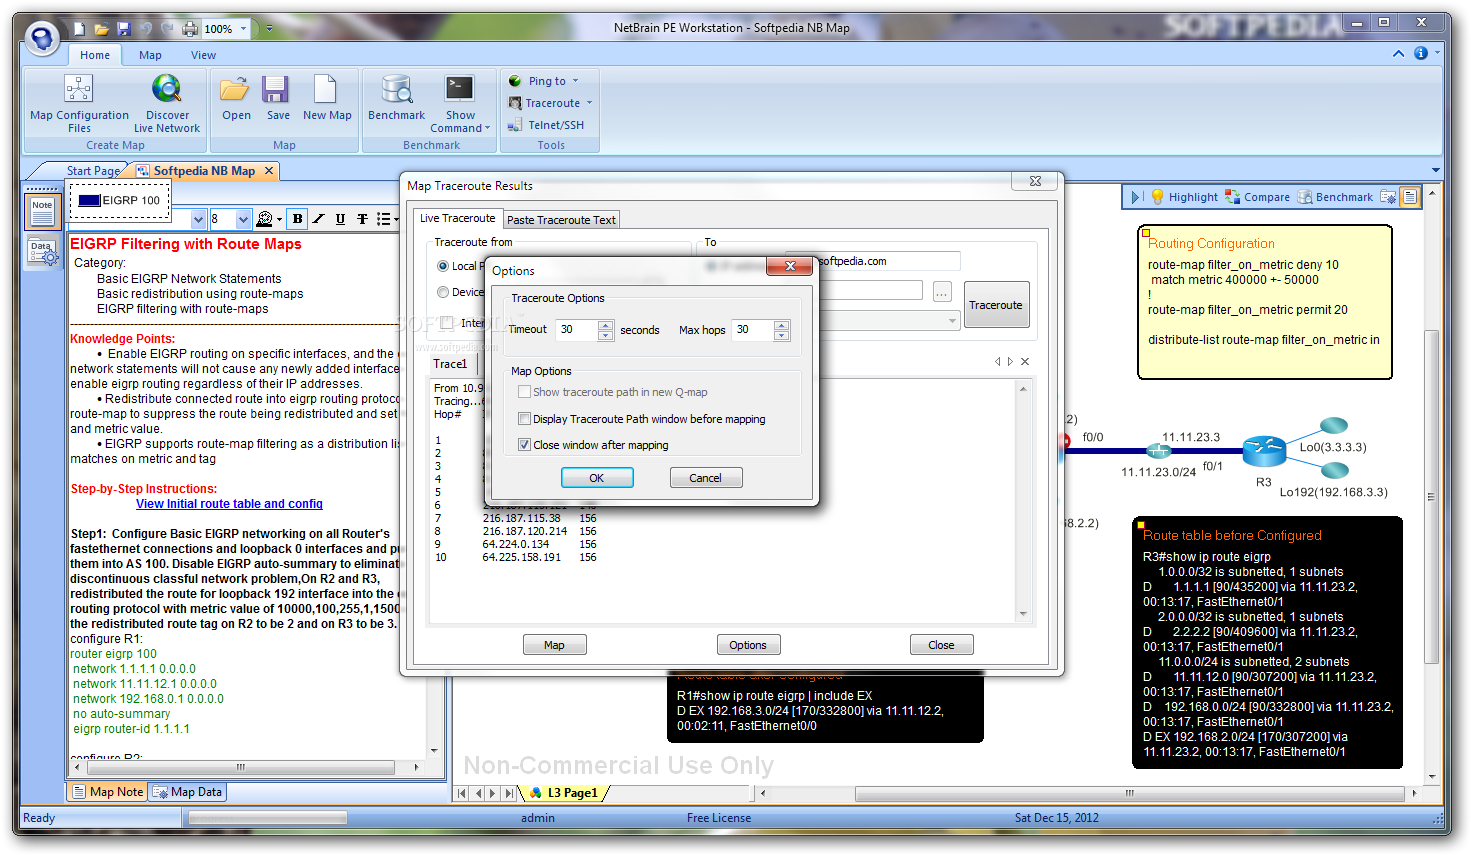Screen dimensions: 1472x856
Task: Close the Options dialog with red X
Action: [x=790, y=266]
